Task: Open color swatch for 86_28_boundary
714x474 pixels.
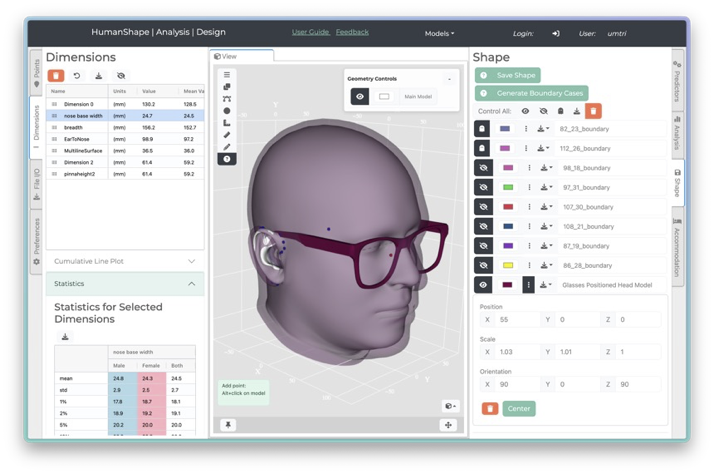Action: [508, 265]
